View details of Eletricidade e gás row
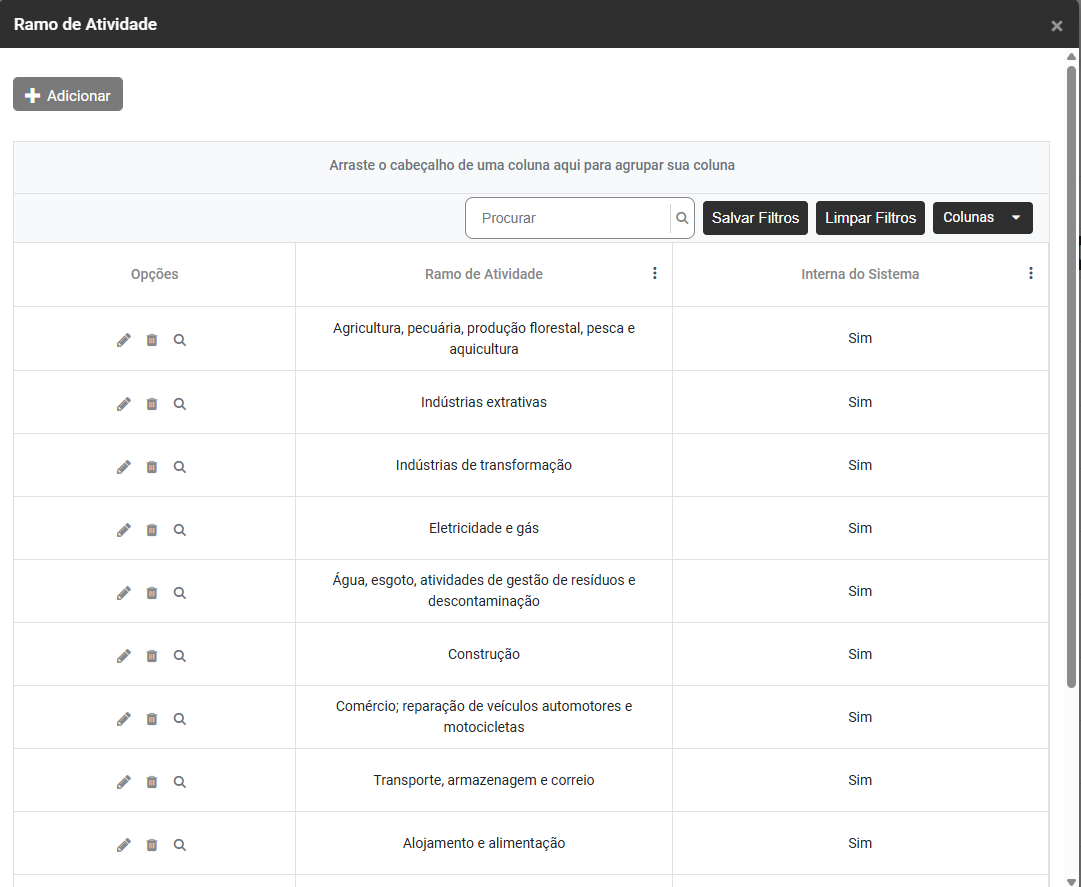 pyautogui.click(x=180, y=530)
